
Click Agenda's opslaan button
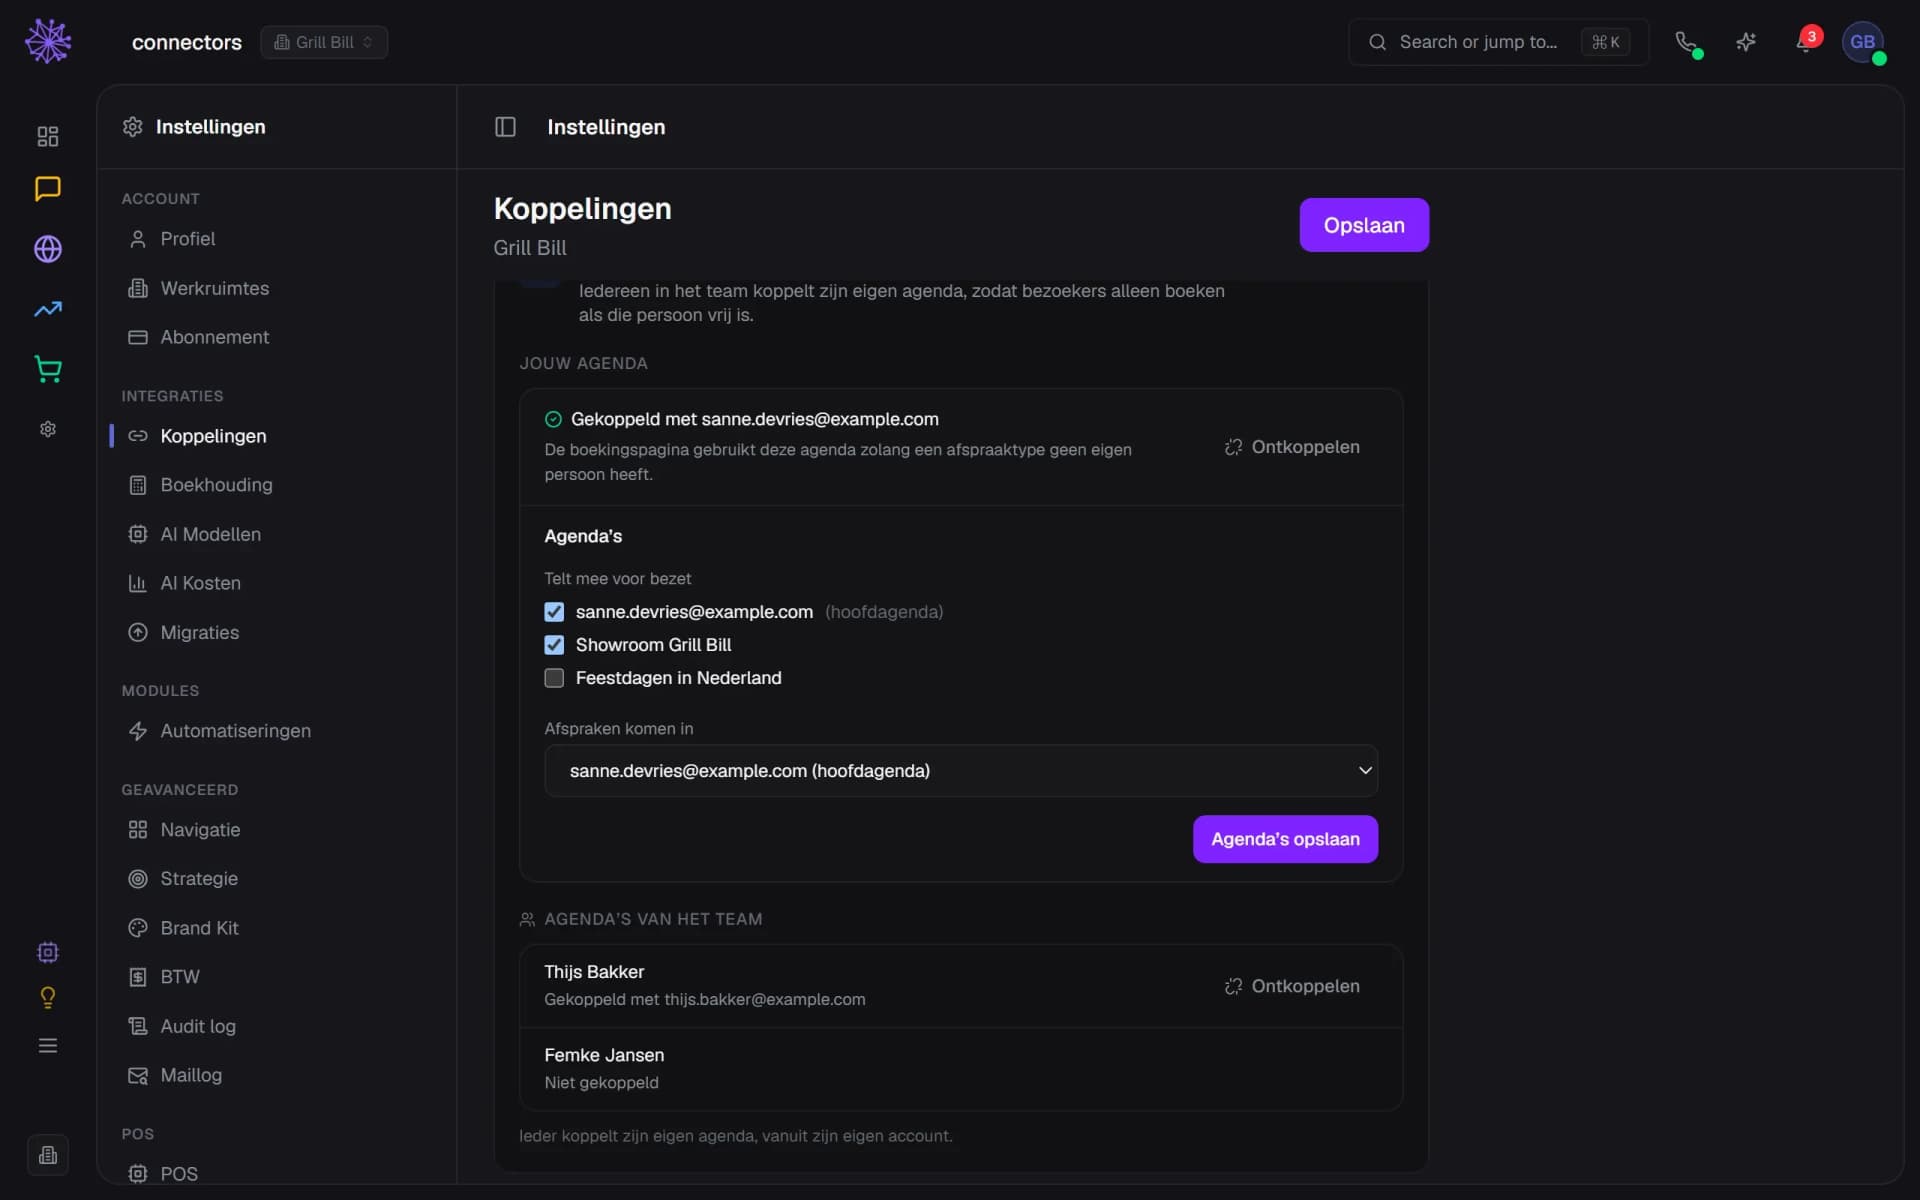pyautogui.click(x=1285, y=839)
